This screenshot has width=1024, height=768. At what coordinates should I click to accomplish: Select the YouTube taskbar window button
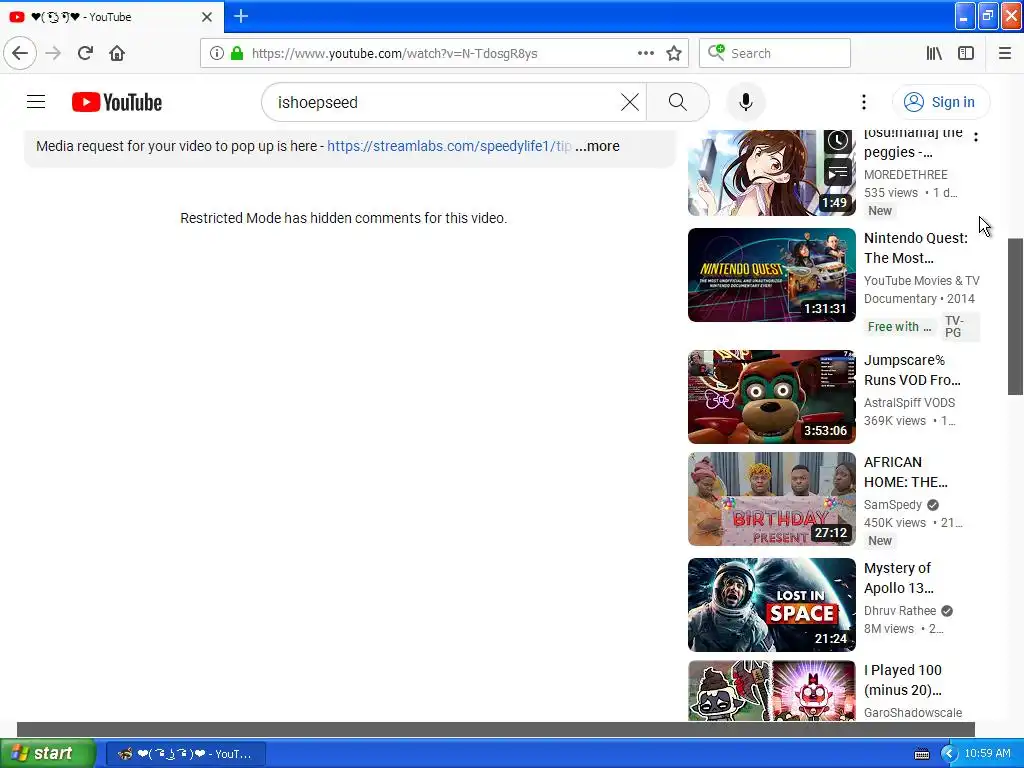coord(185,754)
